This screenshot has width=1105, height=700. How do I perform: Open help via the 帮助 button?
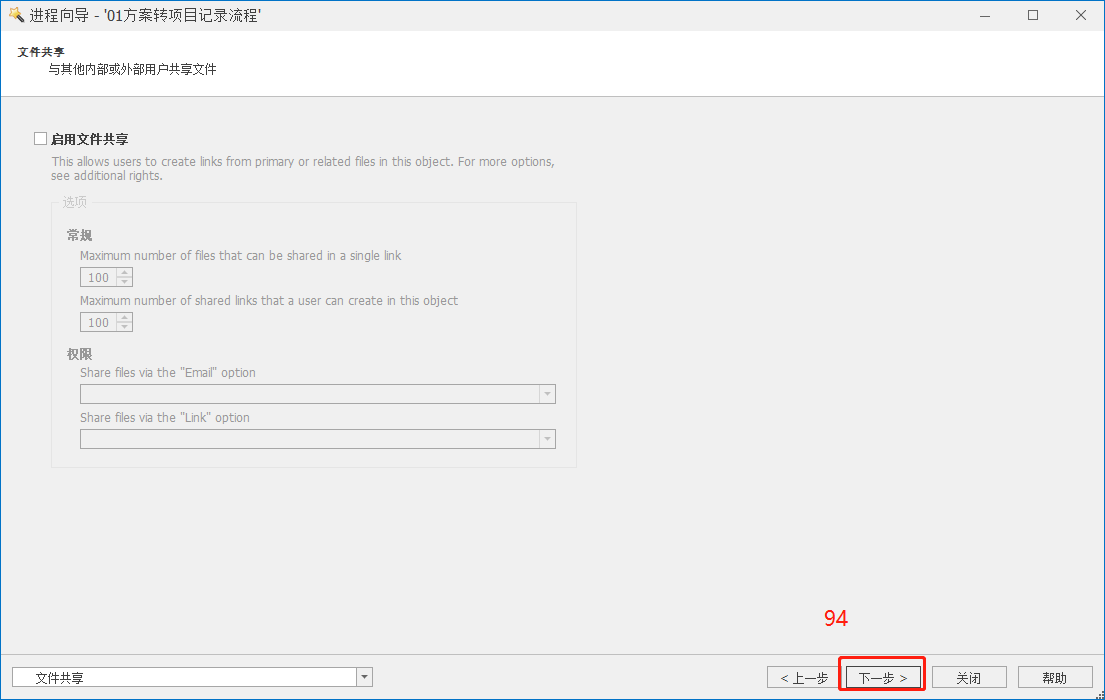(1054, 678)
